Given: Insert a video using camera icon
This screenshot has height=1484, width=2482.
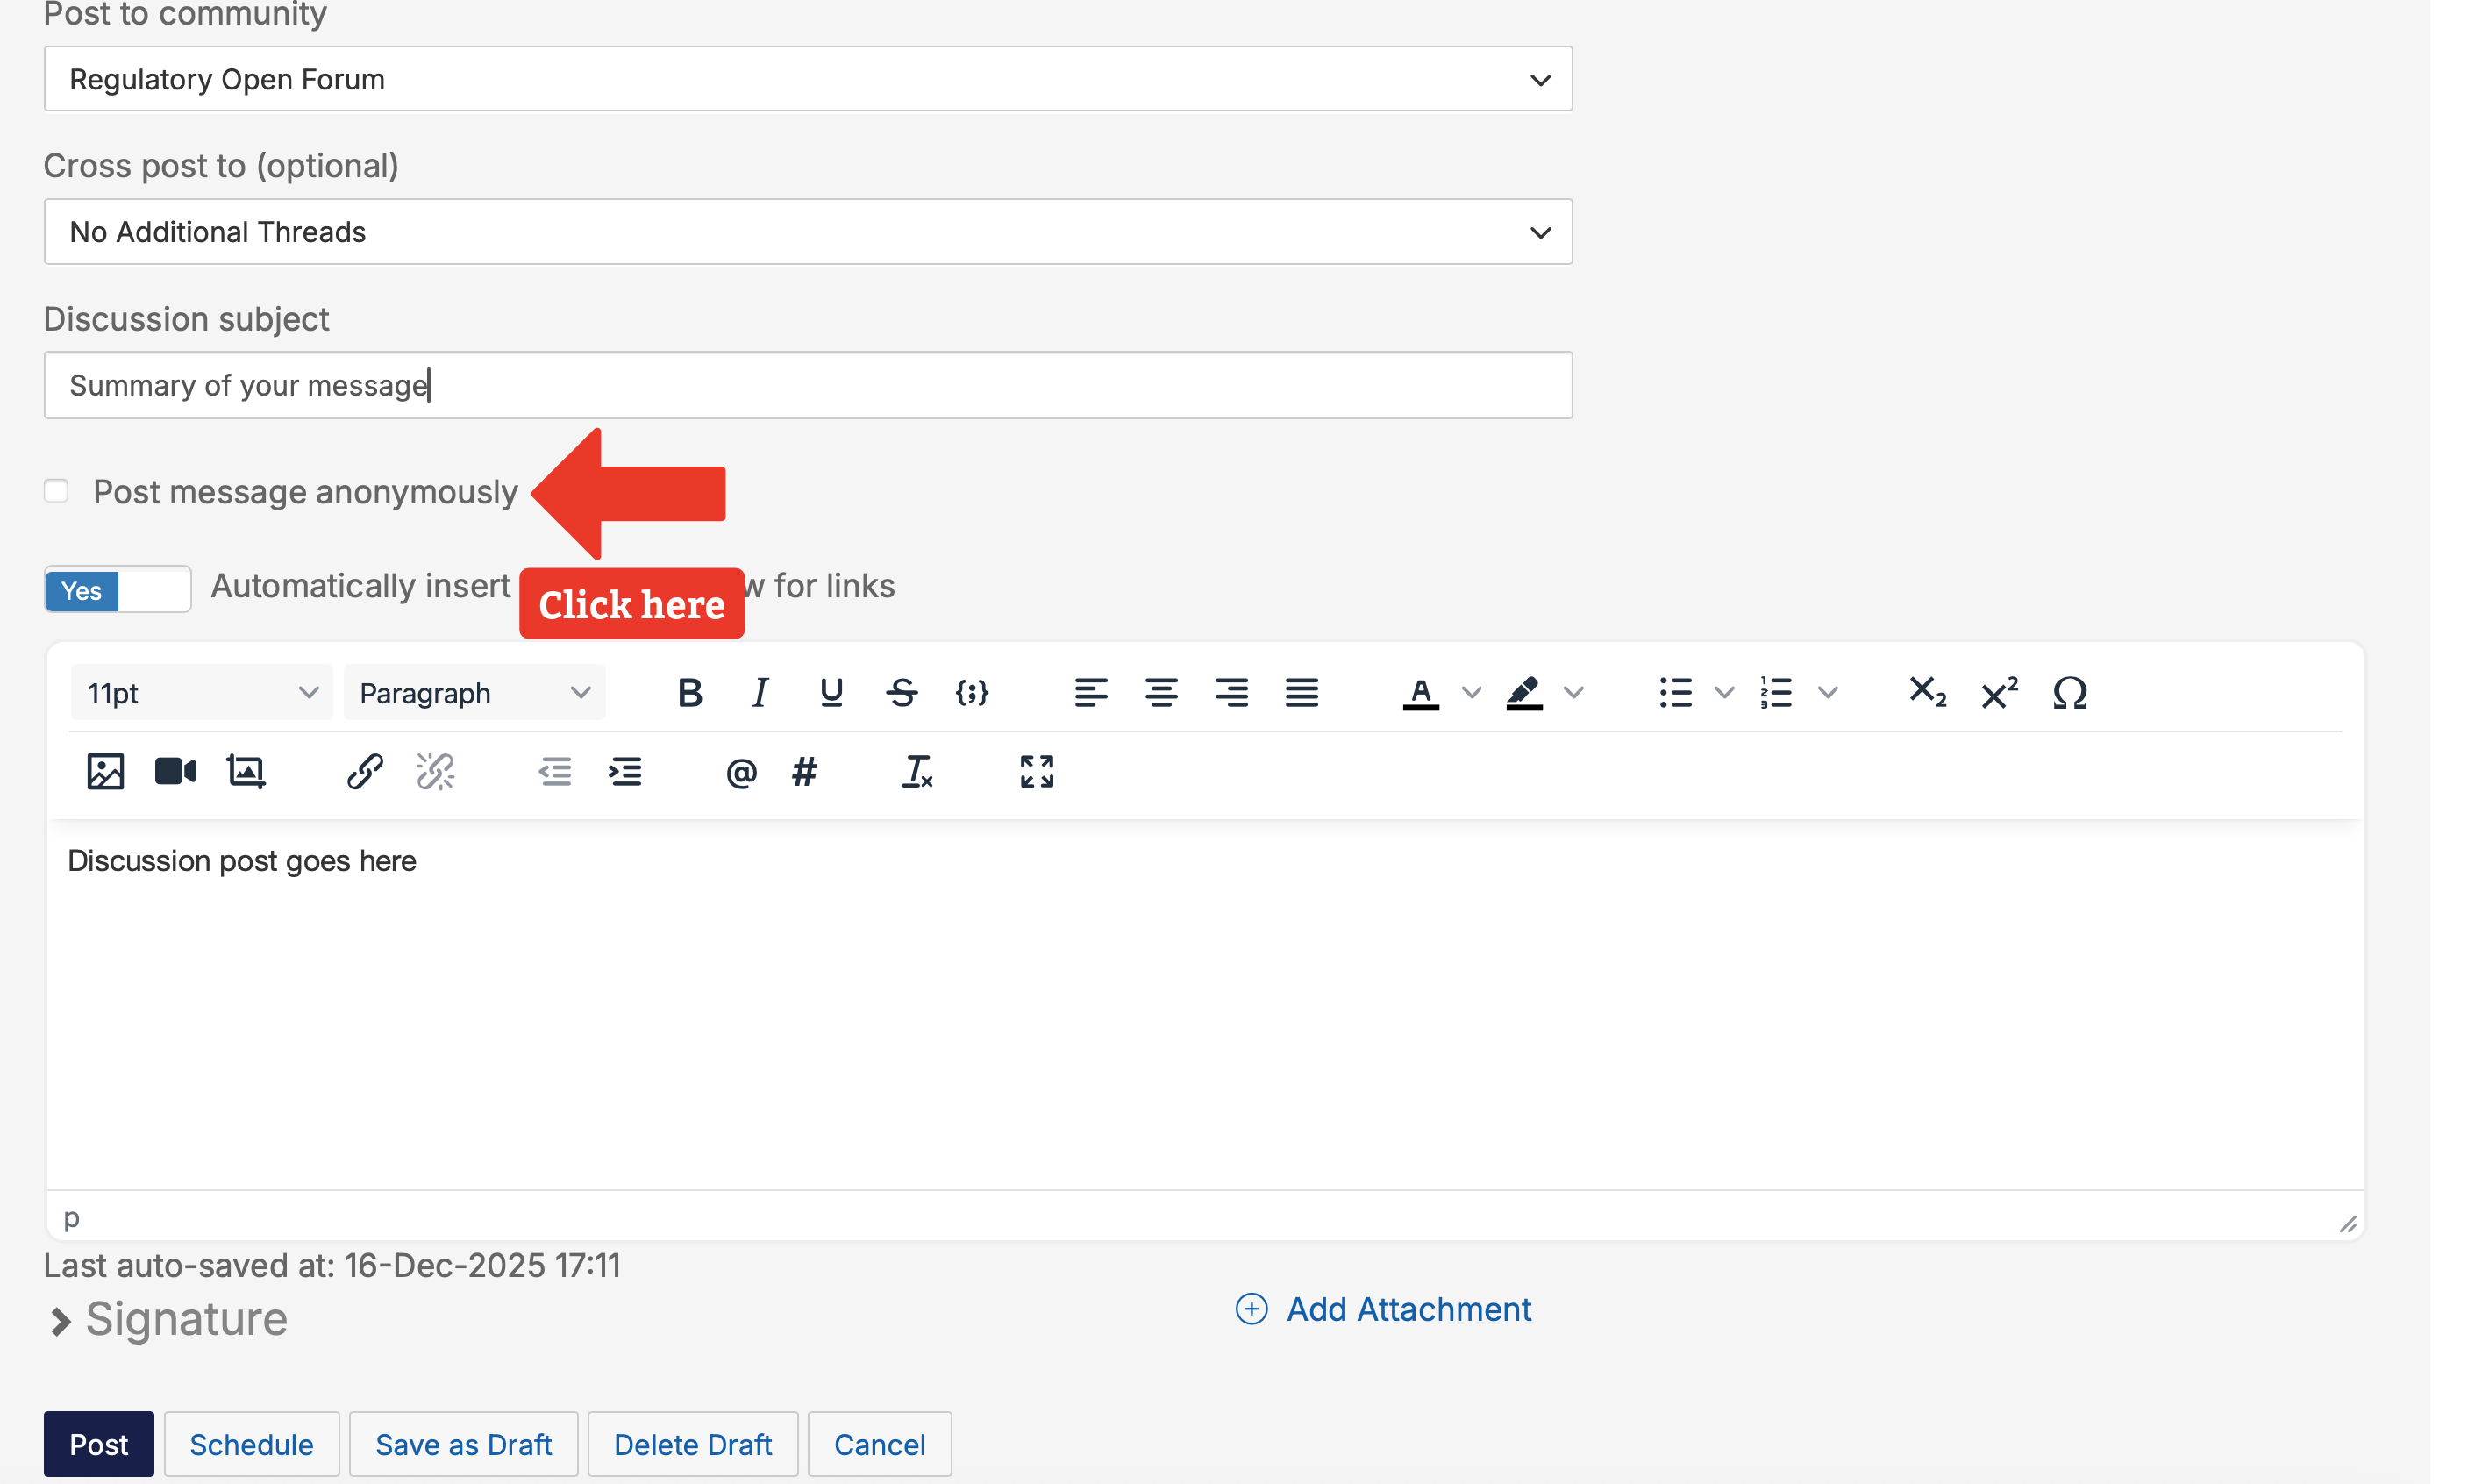Looking at the screenshot, I should pos(175,771).
